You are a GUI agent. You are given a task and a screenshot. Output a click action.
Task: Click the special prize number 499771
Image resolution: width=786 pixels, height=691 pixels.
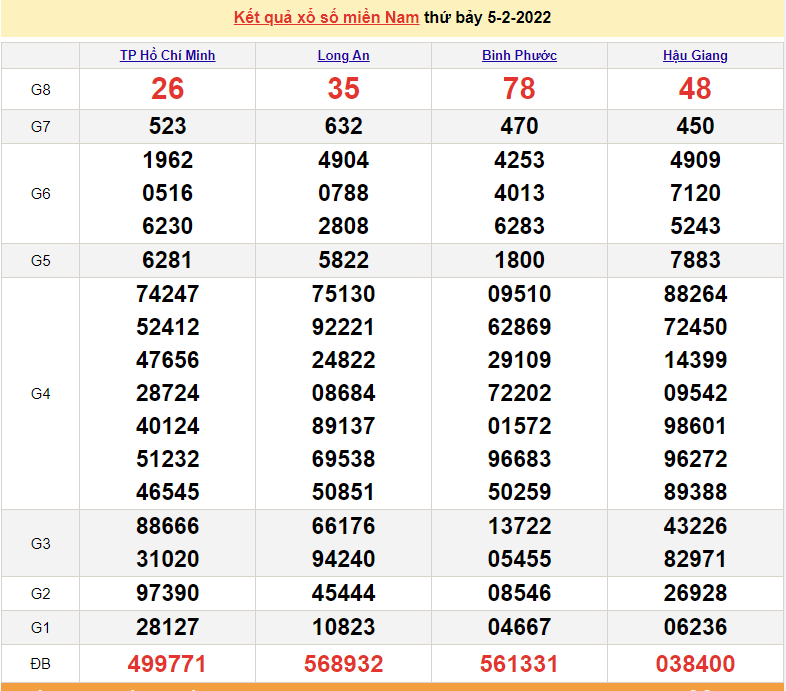[167, 664]
